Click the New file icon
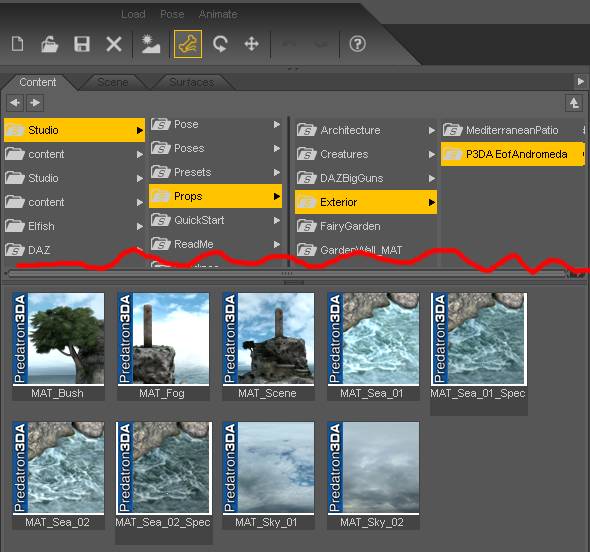The image size is (590, 552). 18,44
